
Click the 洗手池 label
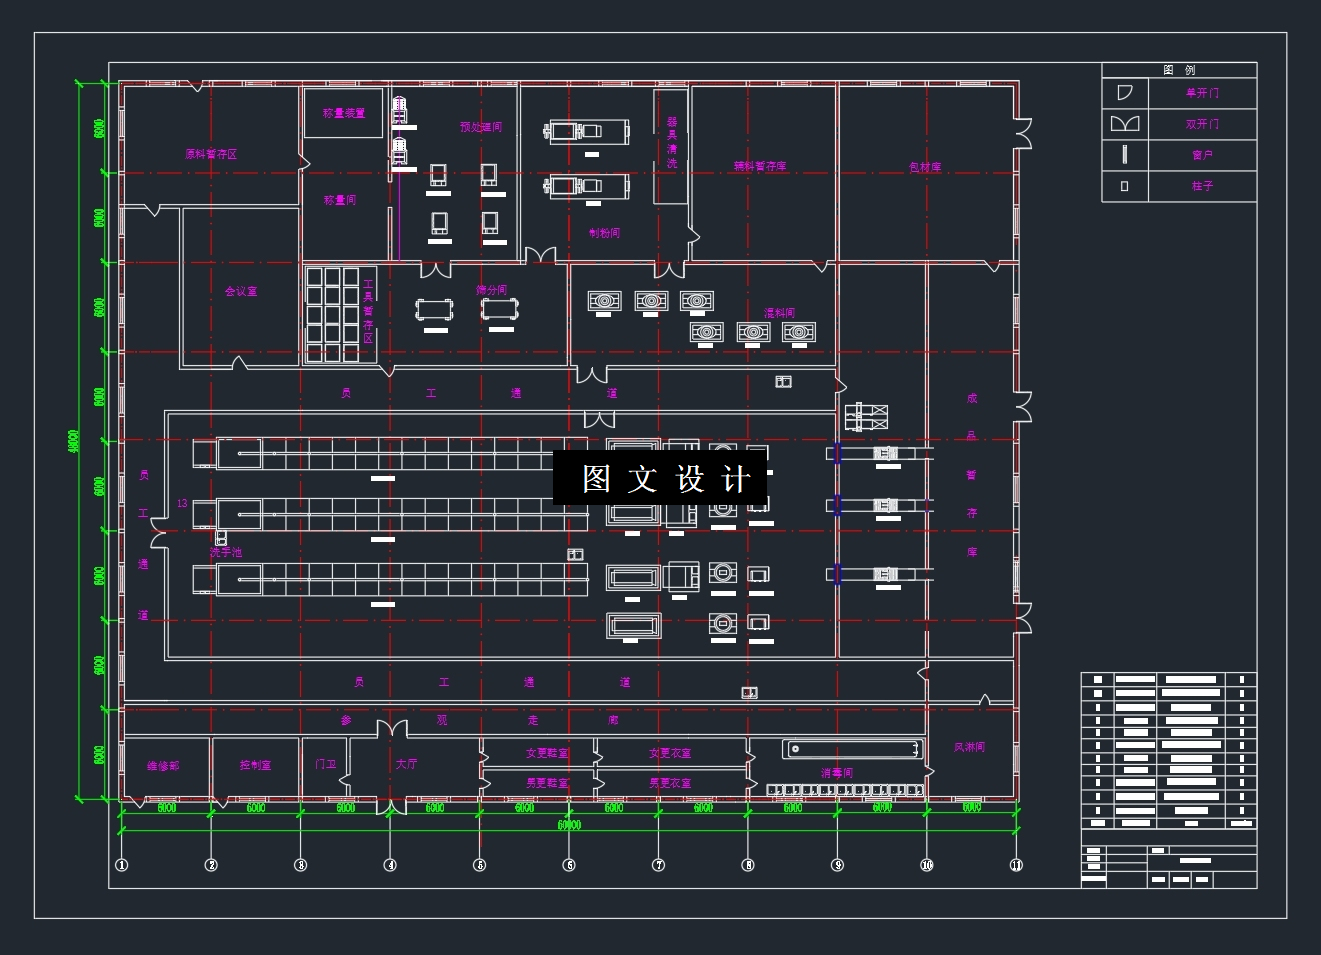(x=226, y=552)
